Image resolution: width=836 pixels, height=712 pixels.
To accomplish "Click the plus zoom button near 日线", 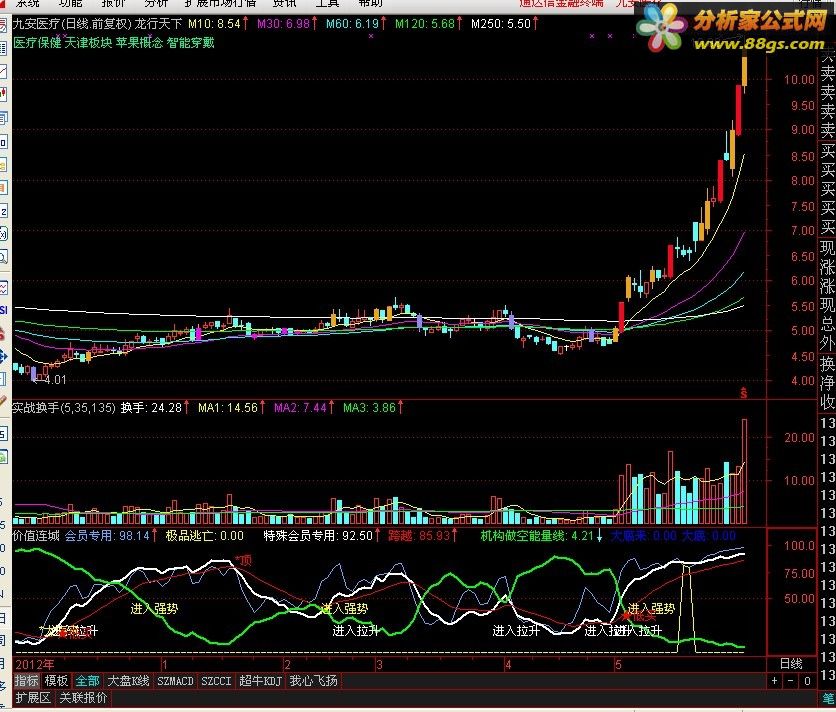I will pos(774,681).
